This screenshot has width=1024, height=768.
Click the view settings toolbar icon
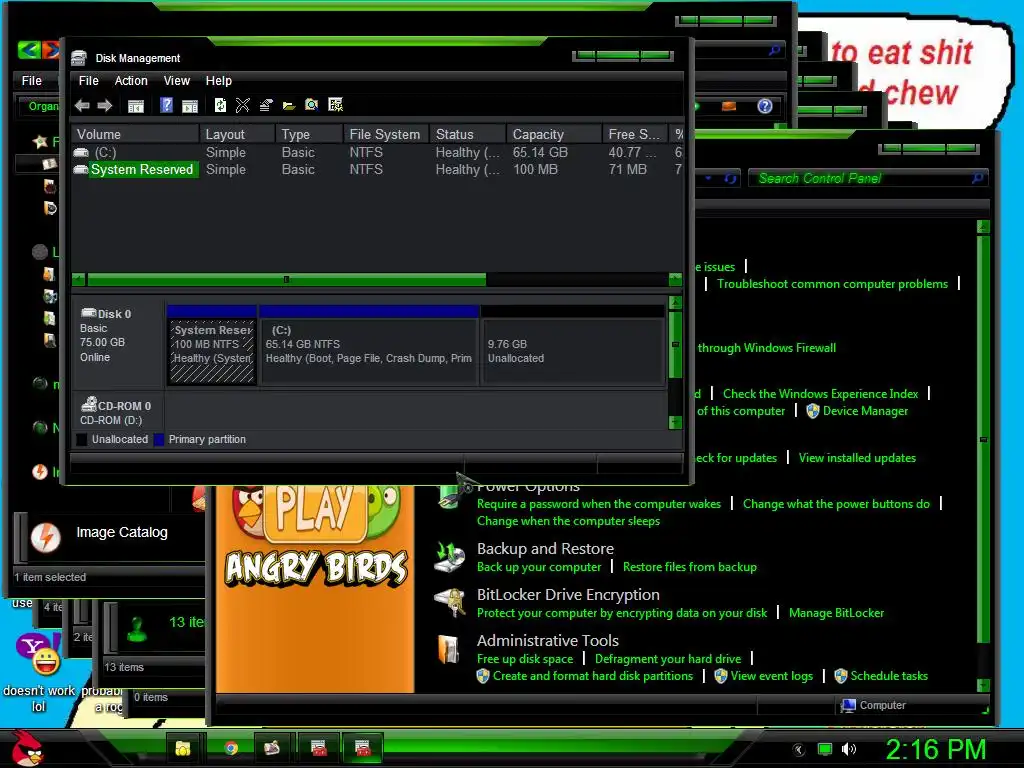click(x=336, y=105)
